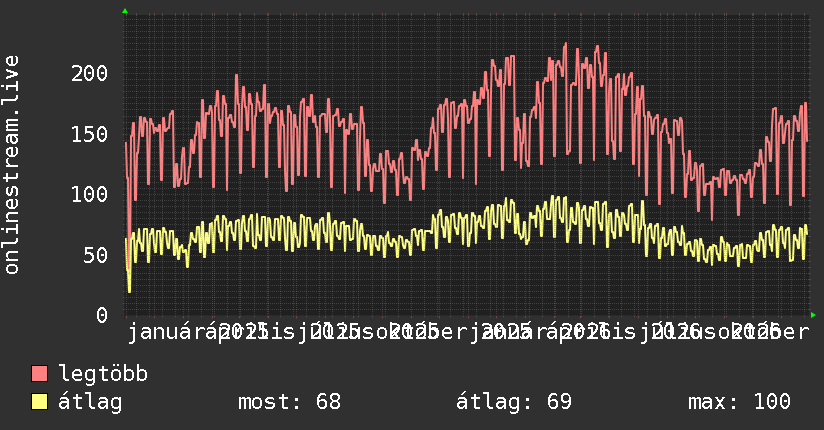Click the 'most: 68' value
The width and height of the screenshot is (824, 430).
[x=290, y=402]
